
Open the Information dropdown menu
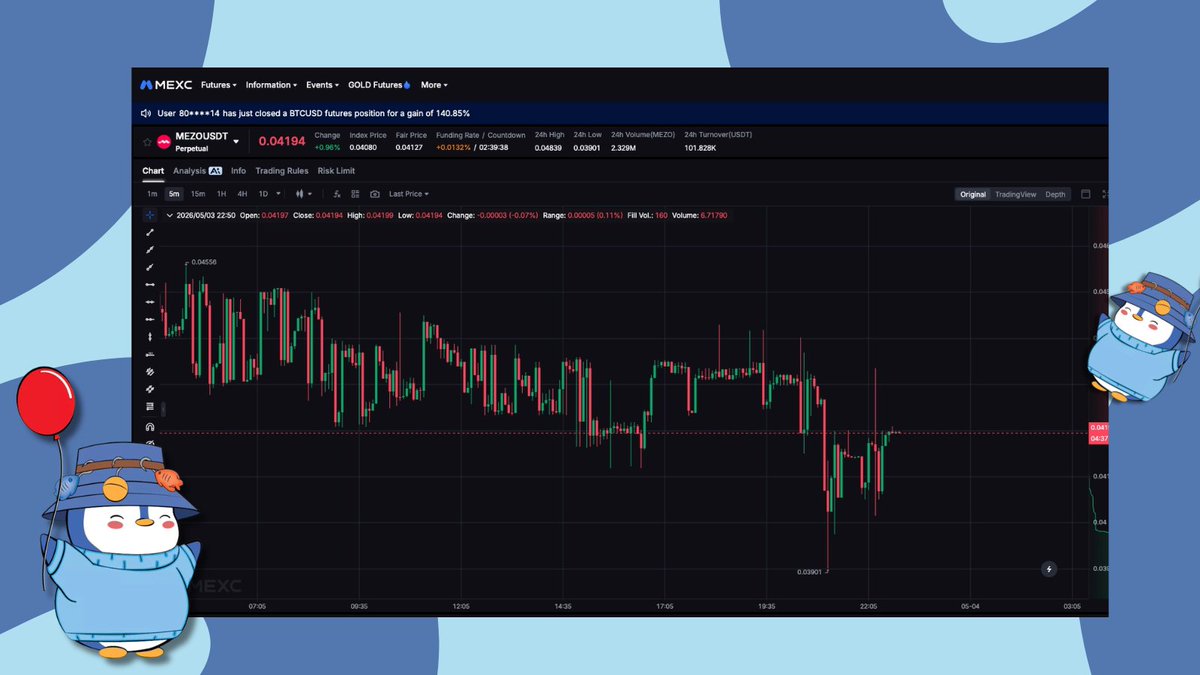(271, 85)
